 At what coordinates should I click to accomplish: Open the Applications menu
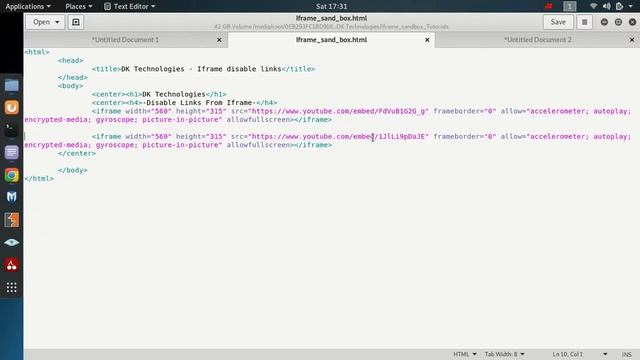[x=28, y=6]
